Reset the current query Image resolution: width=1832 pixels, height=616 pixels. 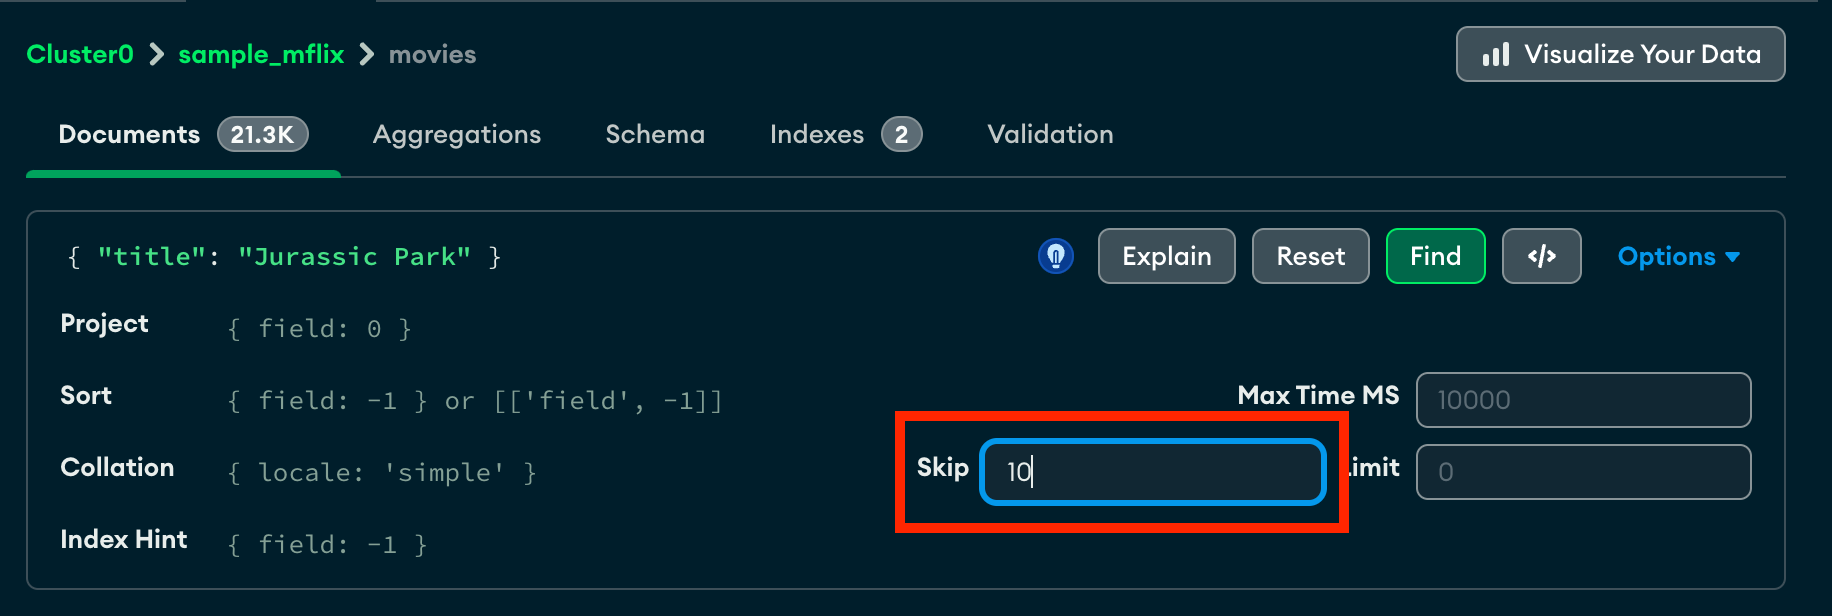tap(1310, 256)
